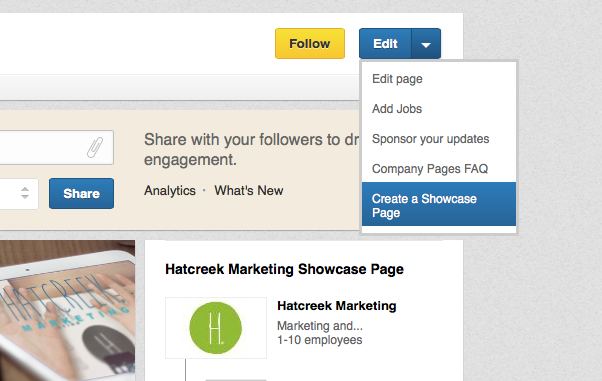Open the audience selector beside Share

(x=19, y=193)
